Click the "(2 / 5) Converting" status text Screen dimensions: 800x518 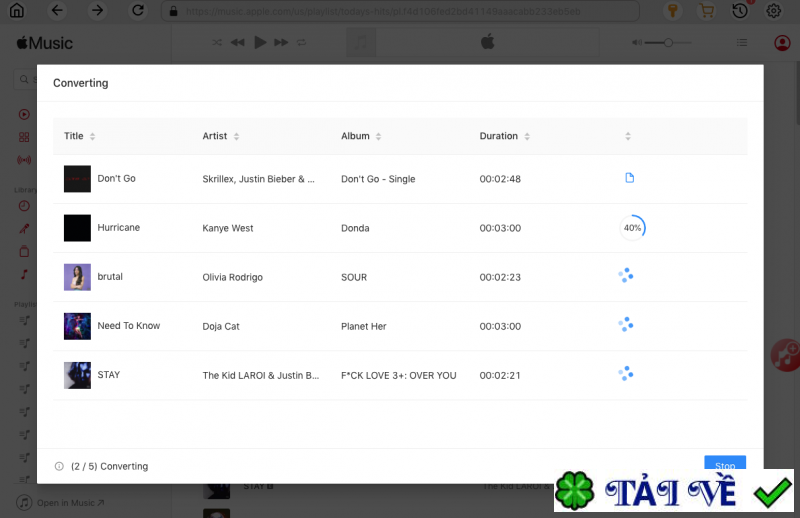pyautogui.click(x=109, y=466)
